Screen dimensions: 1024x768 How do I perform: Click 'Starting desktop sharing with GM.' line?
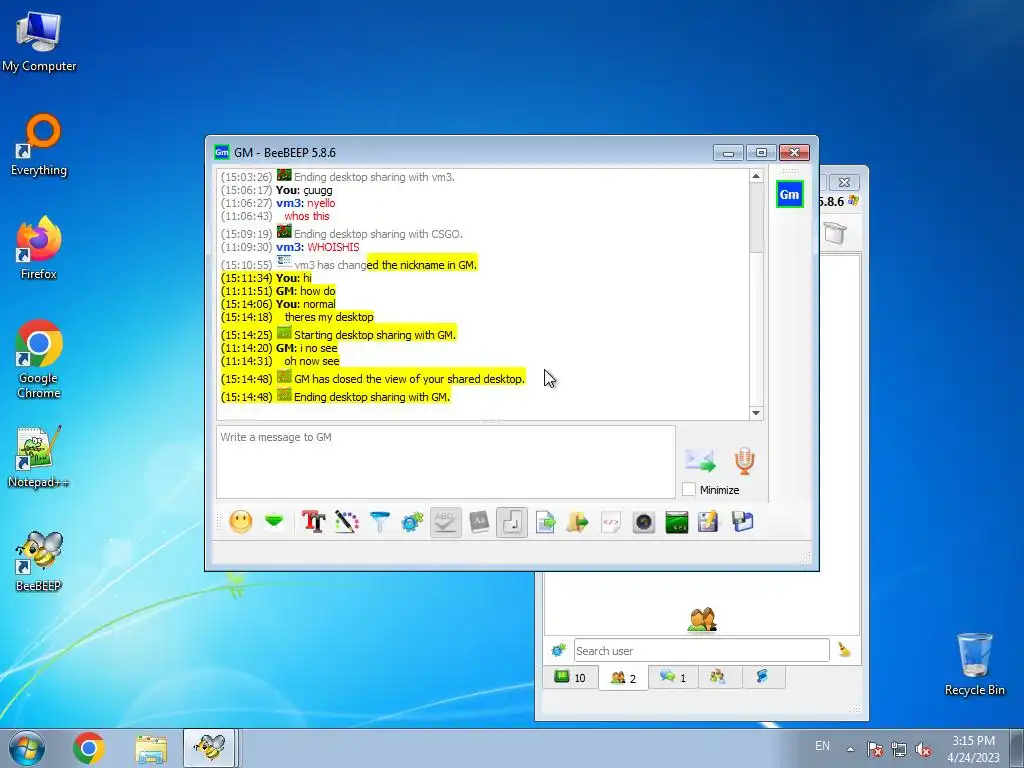point(375,335)
